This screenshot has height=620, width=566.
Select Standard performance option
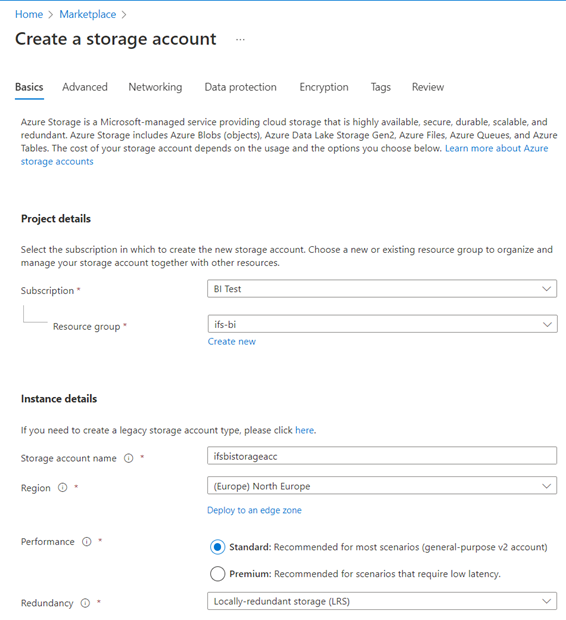(218, 547)
